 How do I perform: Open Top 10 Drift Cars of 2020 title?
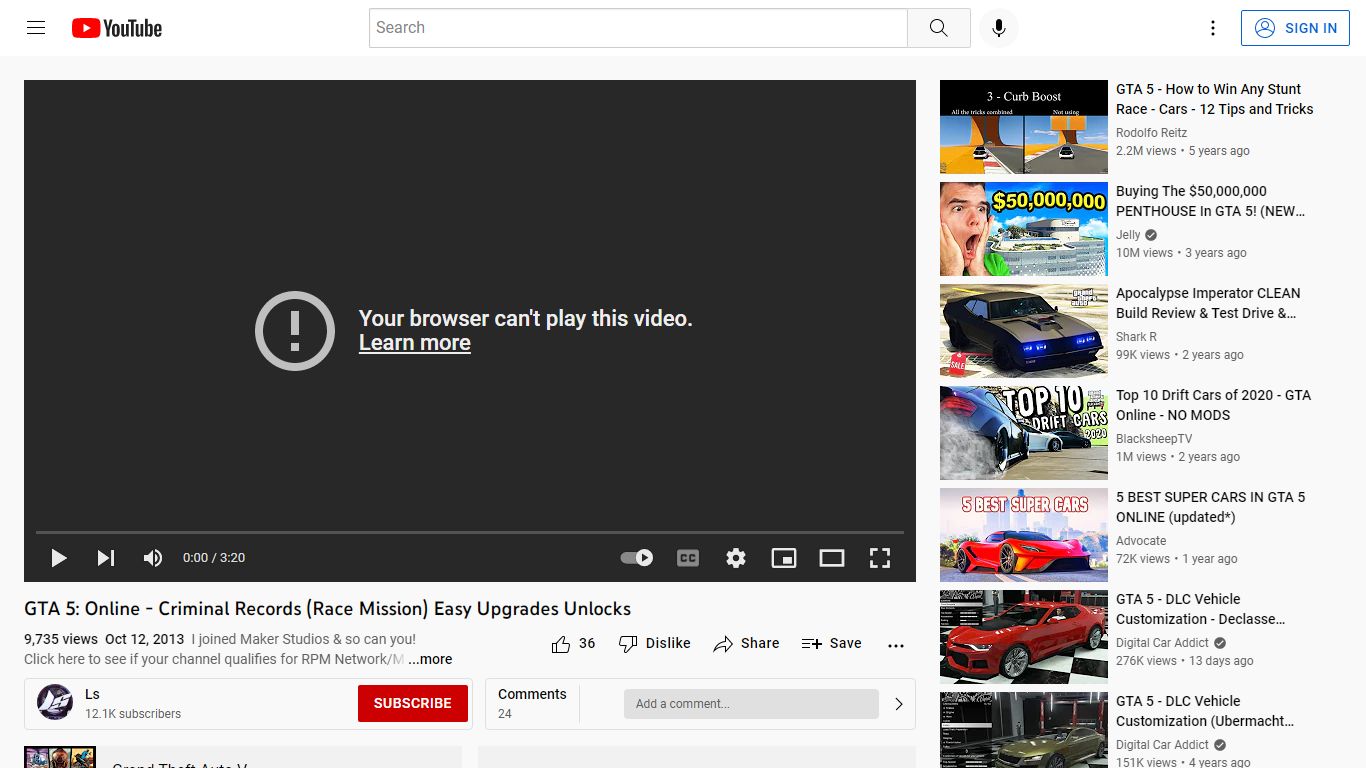pos(1213,405)
